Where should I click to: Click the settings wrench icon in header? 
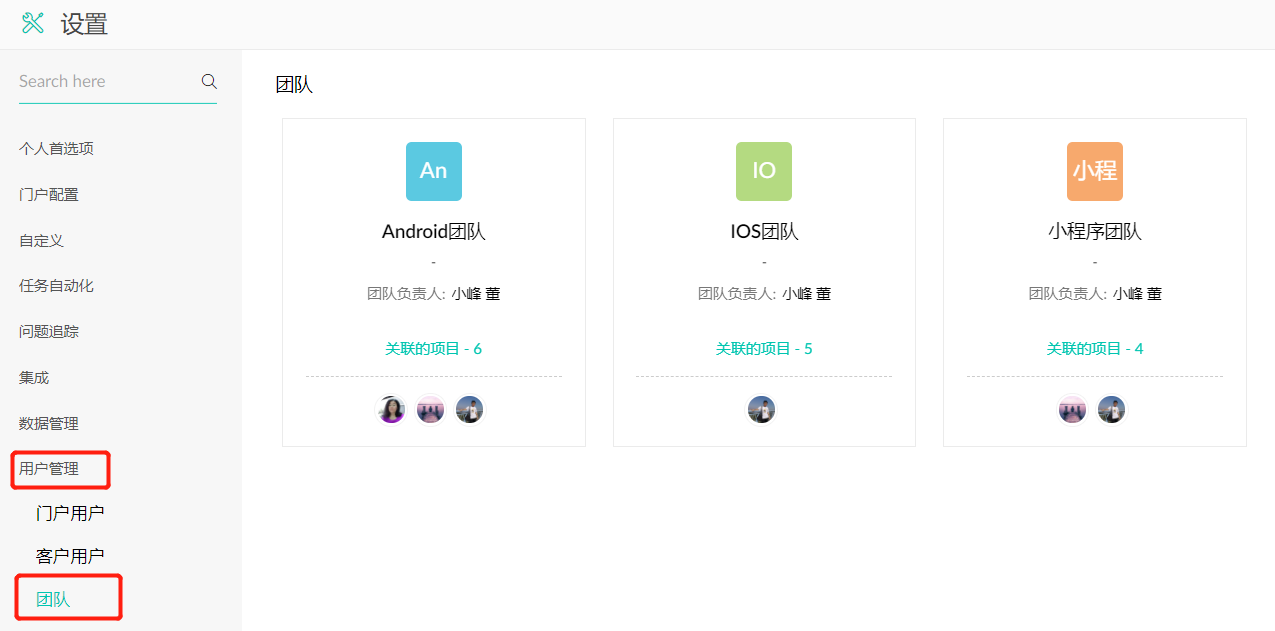tap(33, 24)
